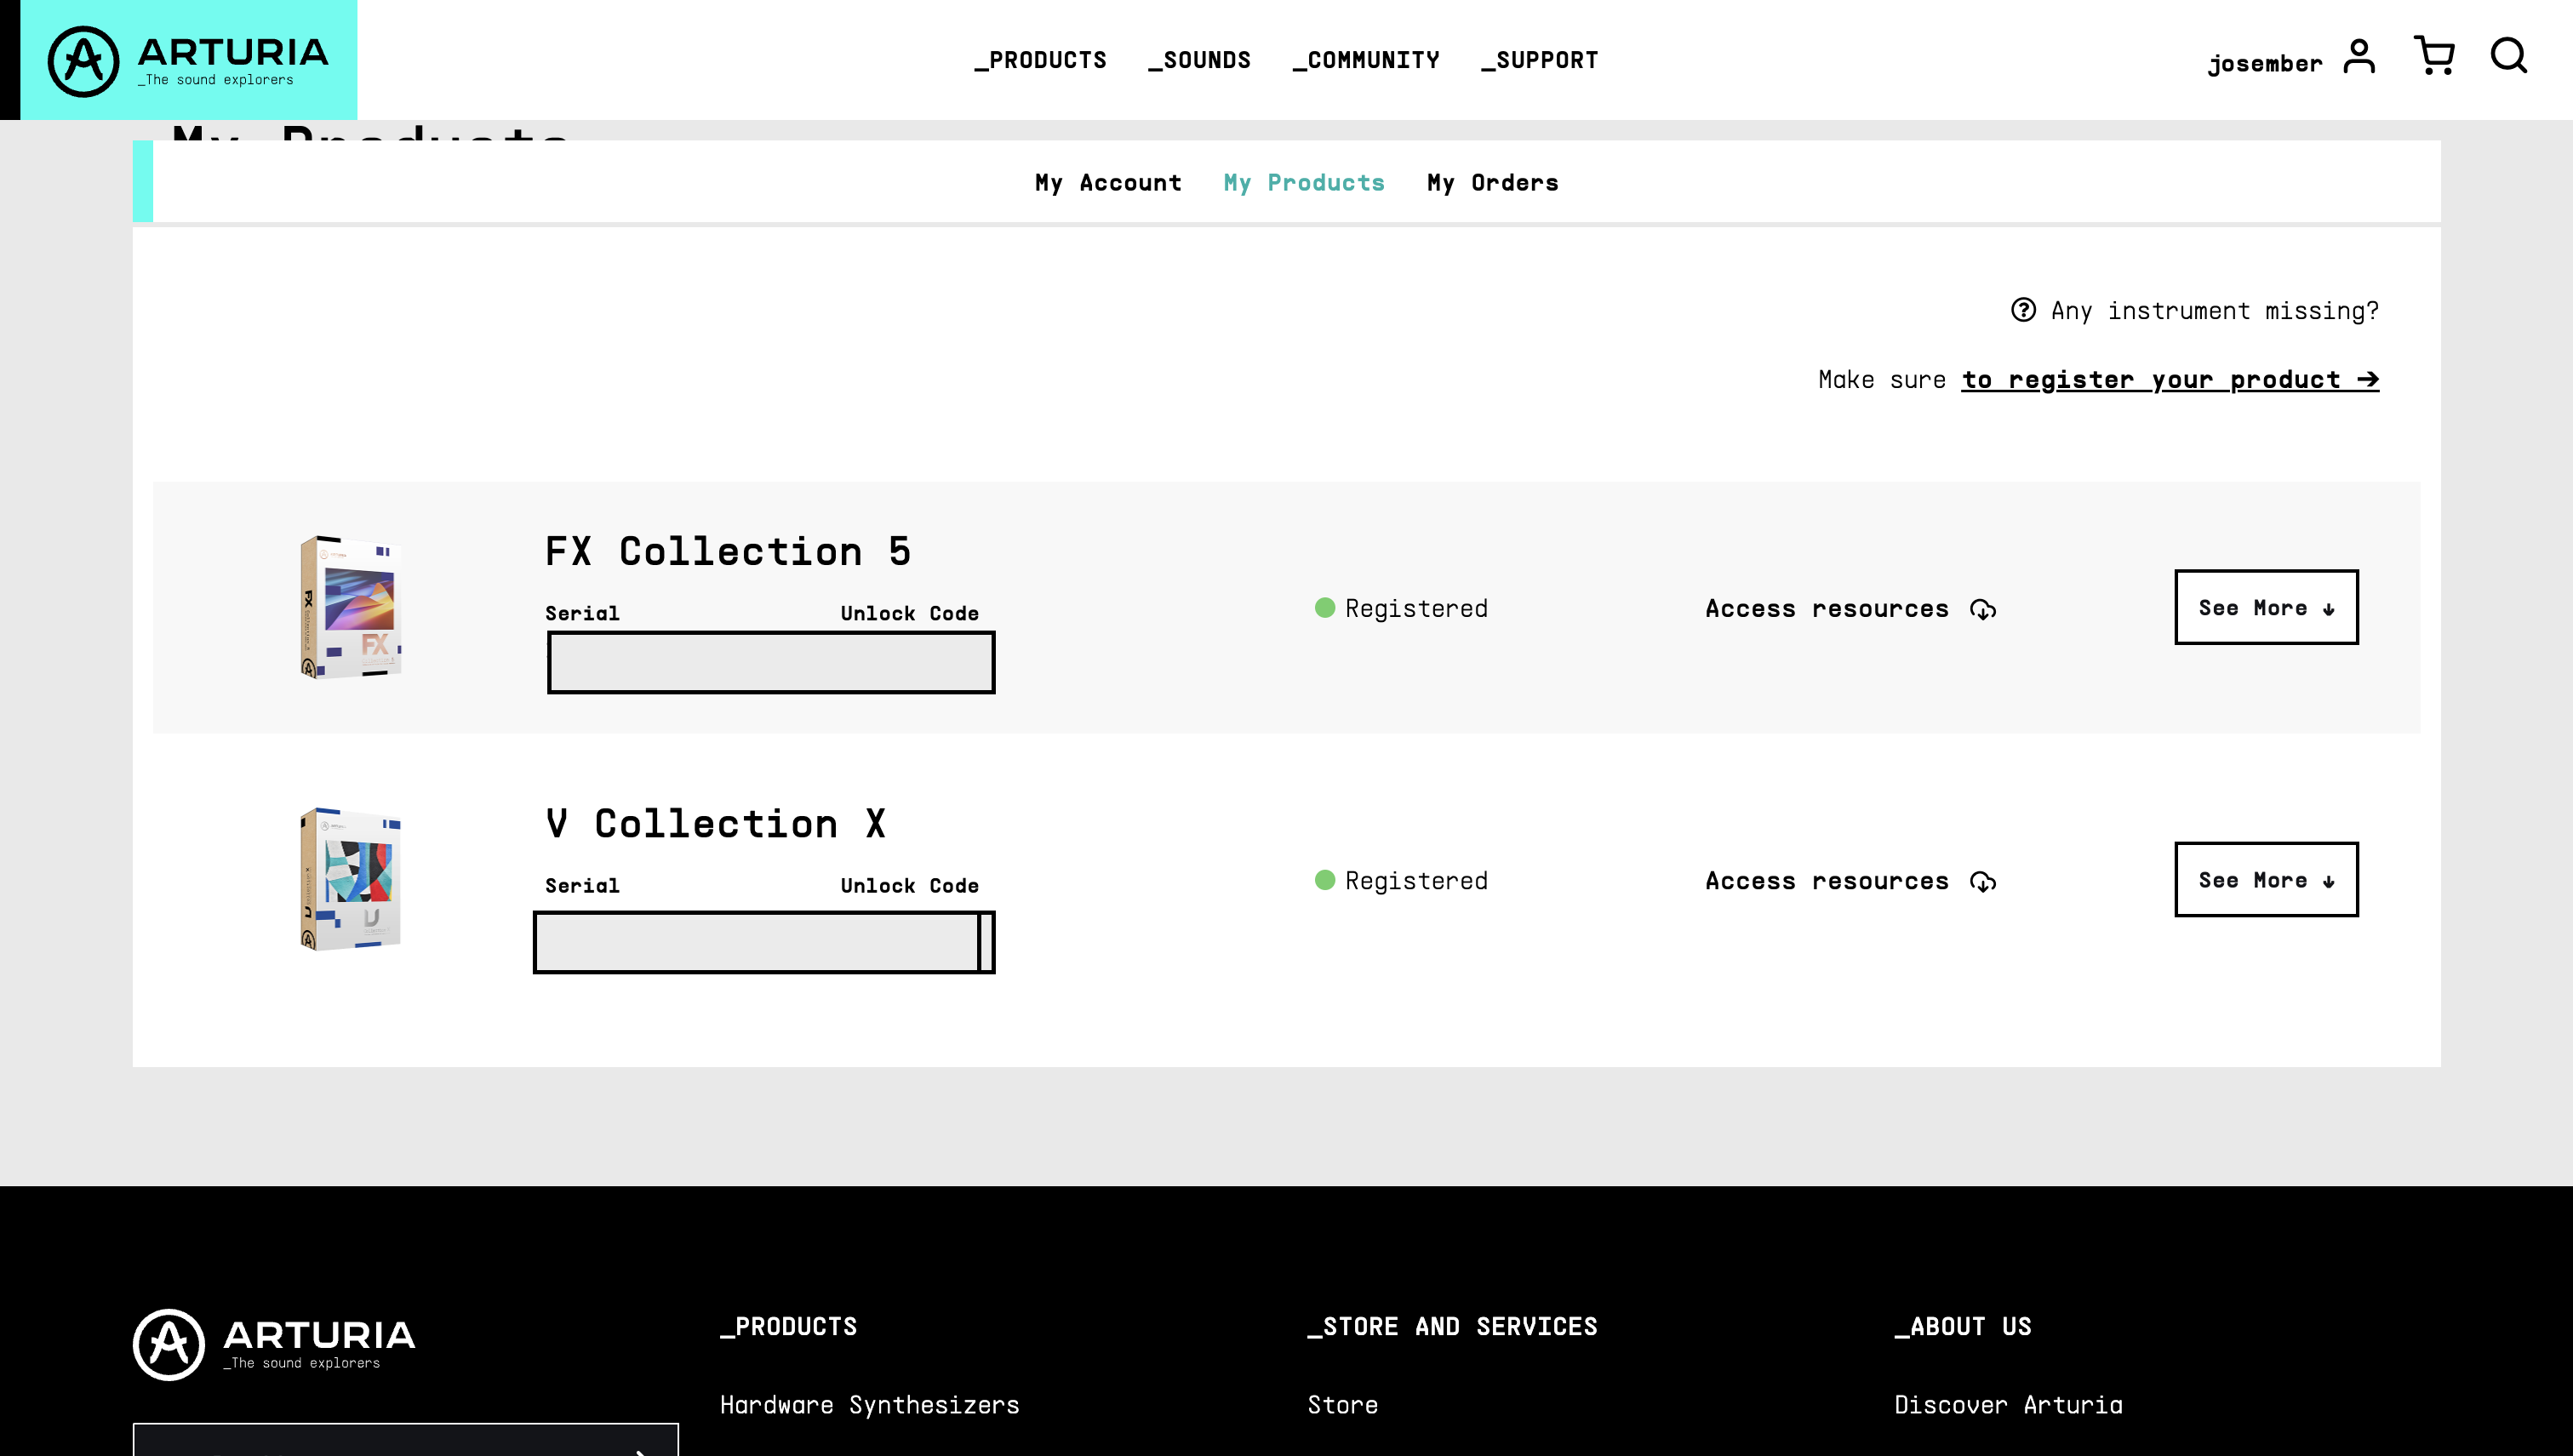Click My Orders navigation tab
Screen dimensions: 2573x1456
pyautogui.click(x=1493, y=182)
